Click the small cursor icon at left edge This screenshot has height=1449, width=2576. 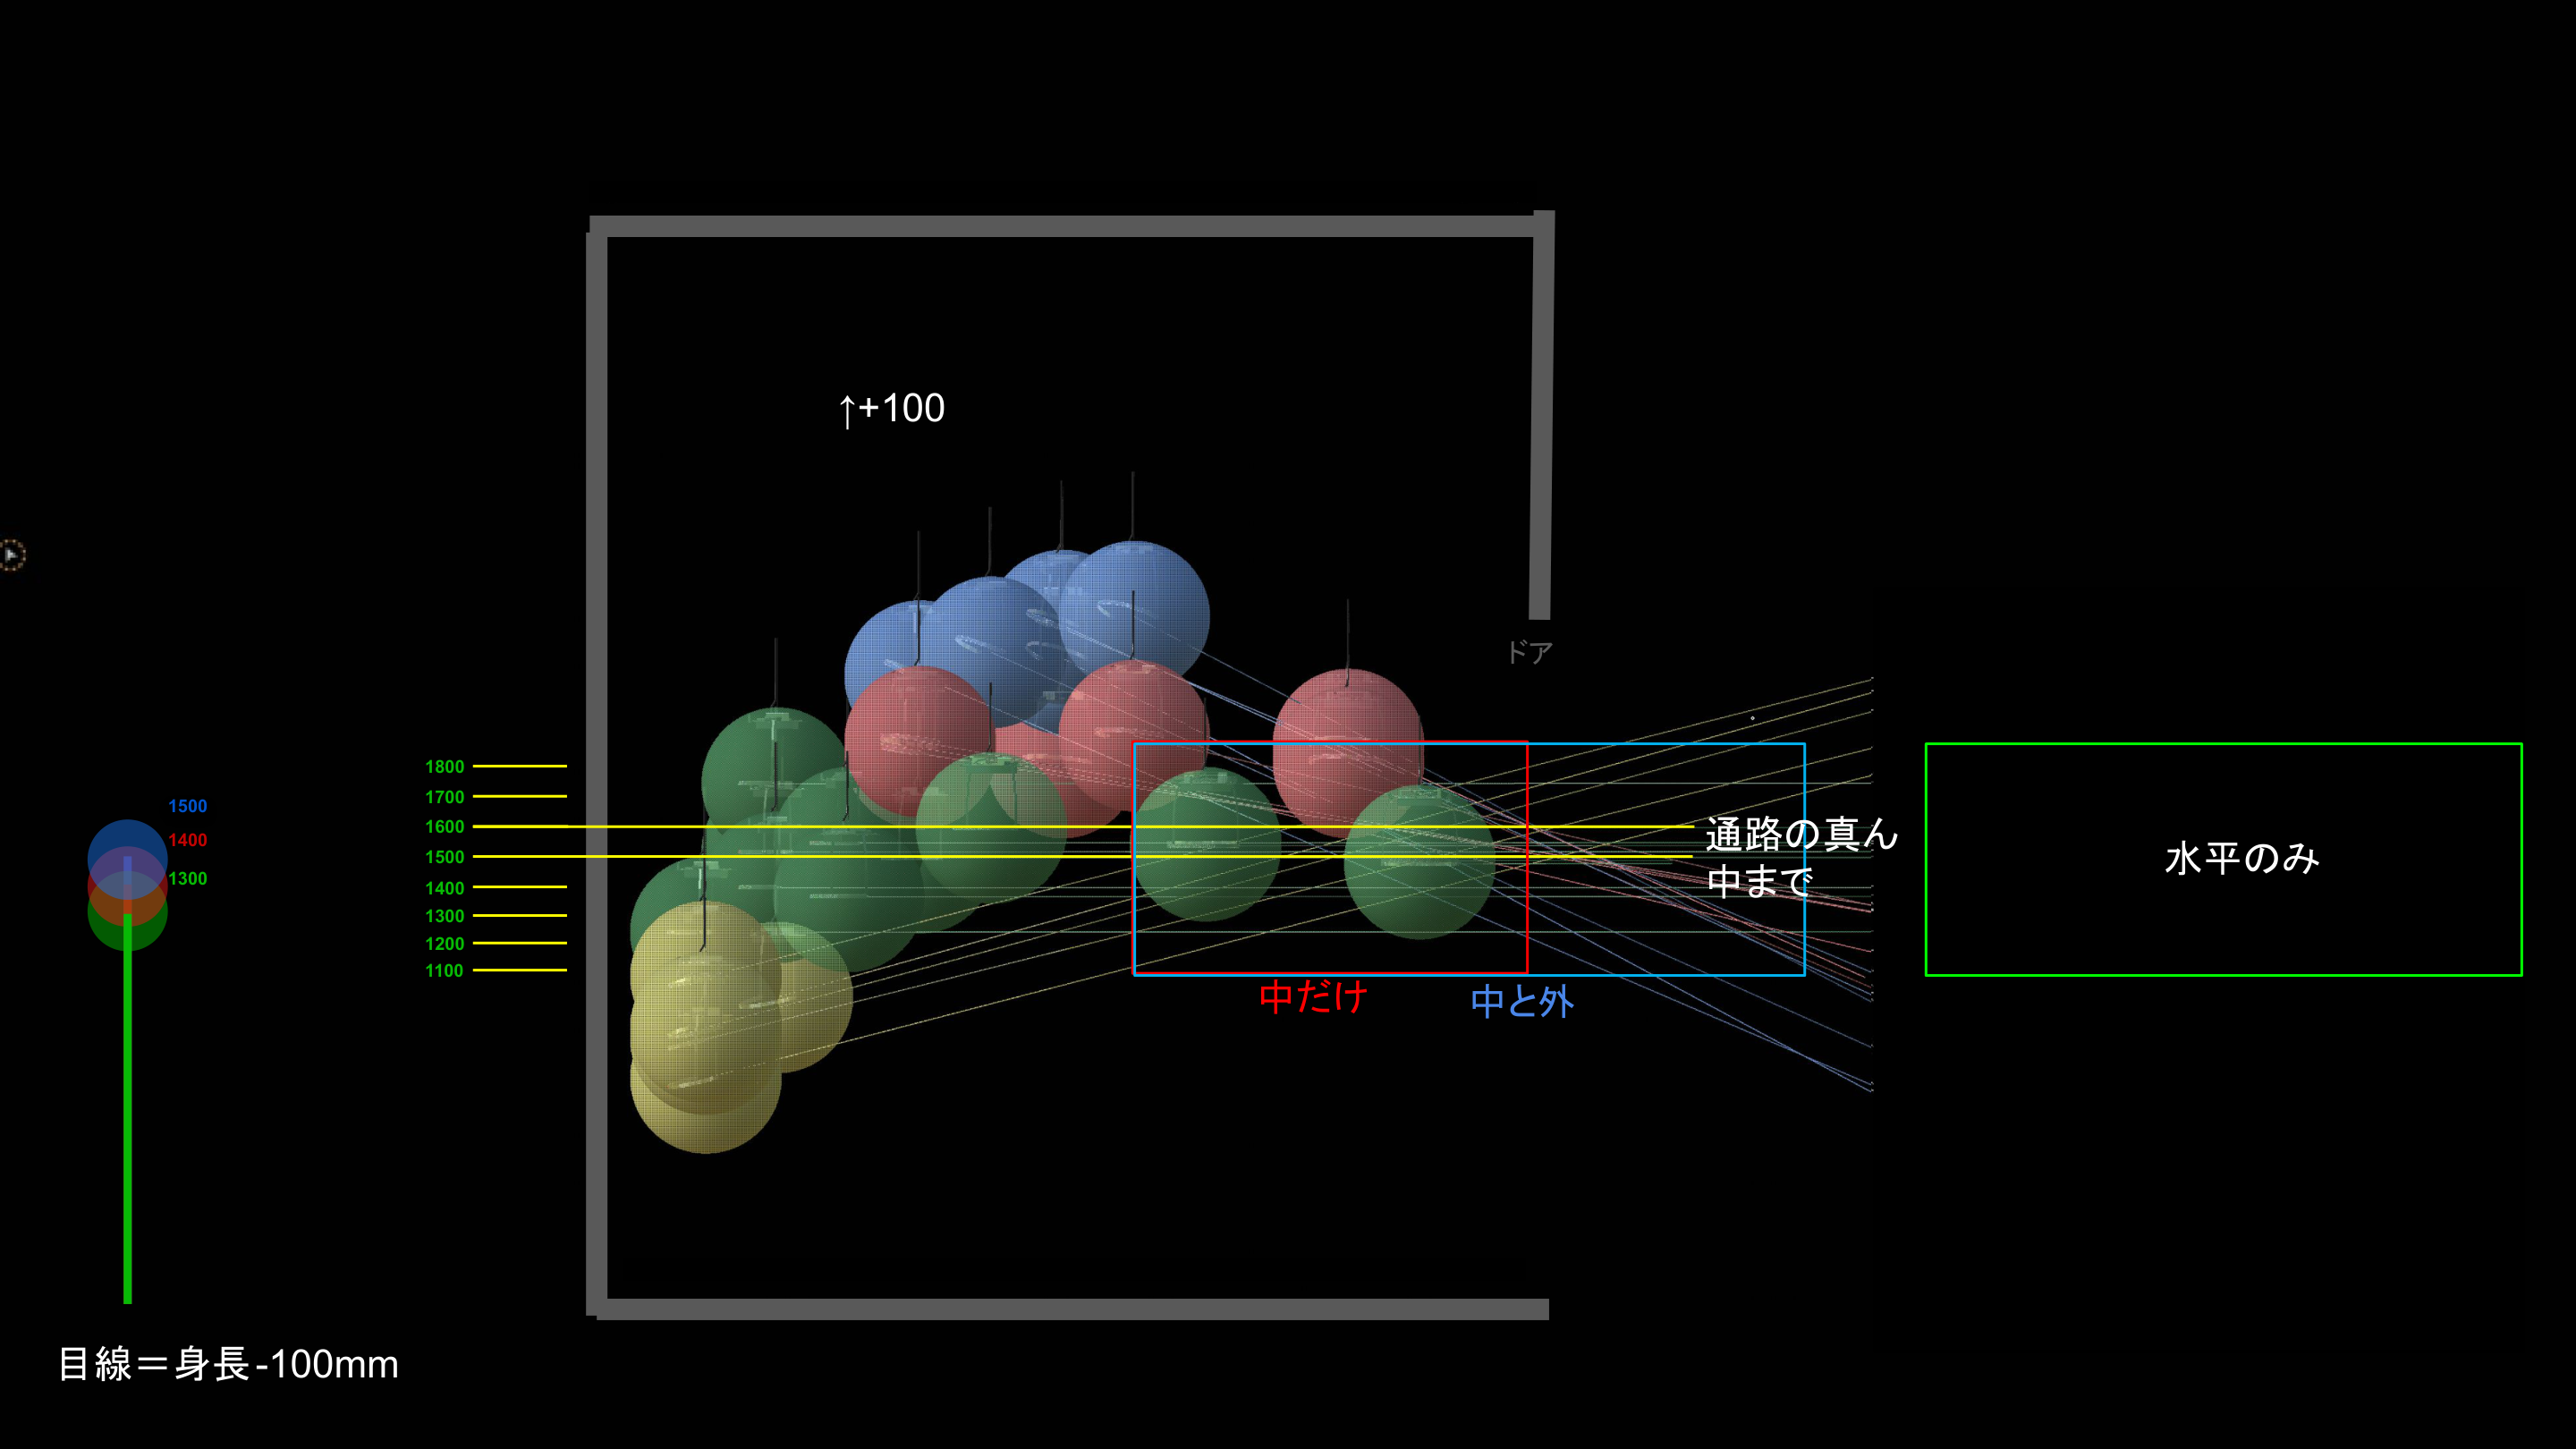pyautogui.click(x=11, y=554)
